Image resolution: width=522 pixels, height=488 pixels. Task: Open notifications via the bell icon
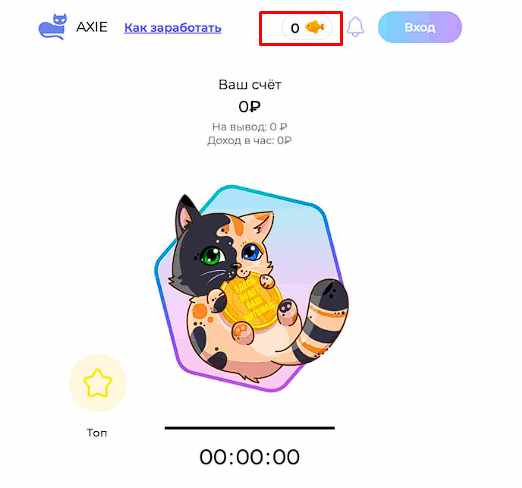click(355, 27)
